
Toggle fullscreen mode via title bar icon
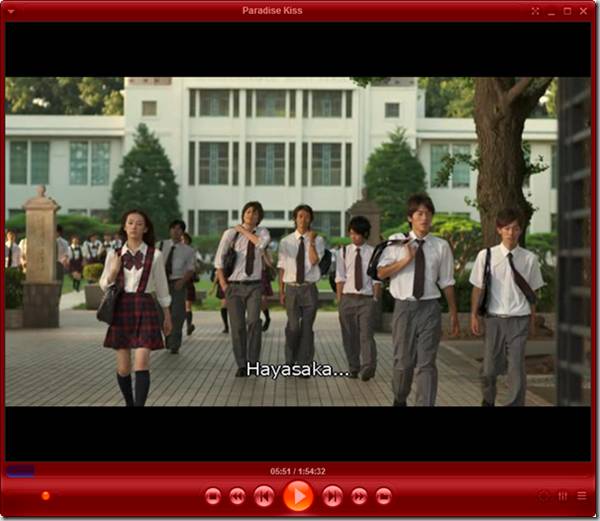point(535,11)
